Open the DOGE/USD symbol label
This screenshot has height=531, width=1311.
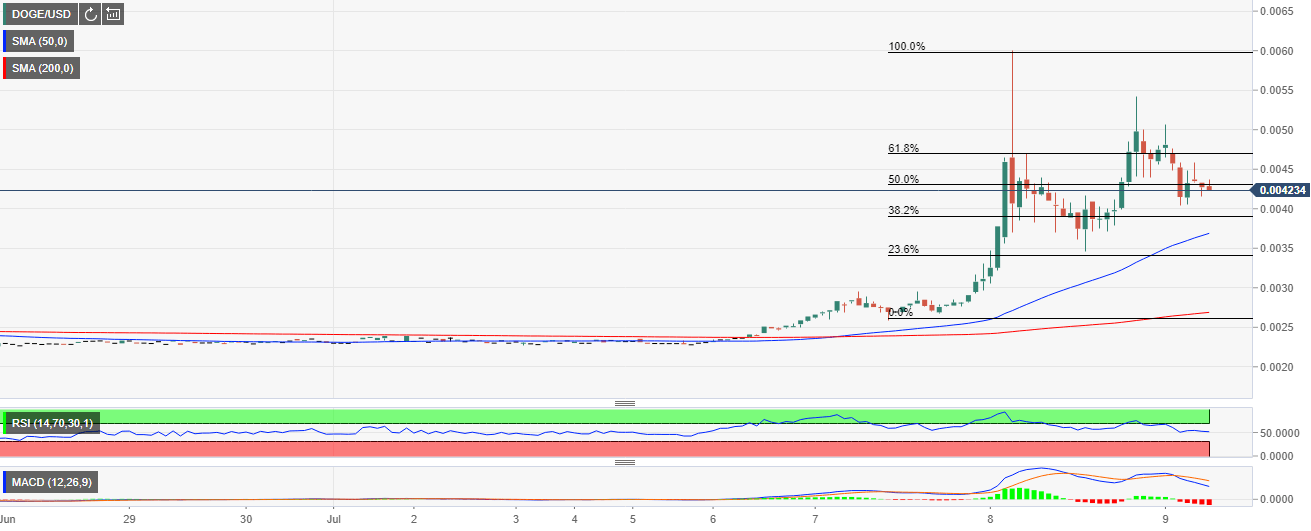(x=40, y=14)
